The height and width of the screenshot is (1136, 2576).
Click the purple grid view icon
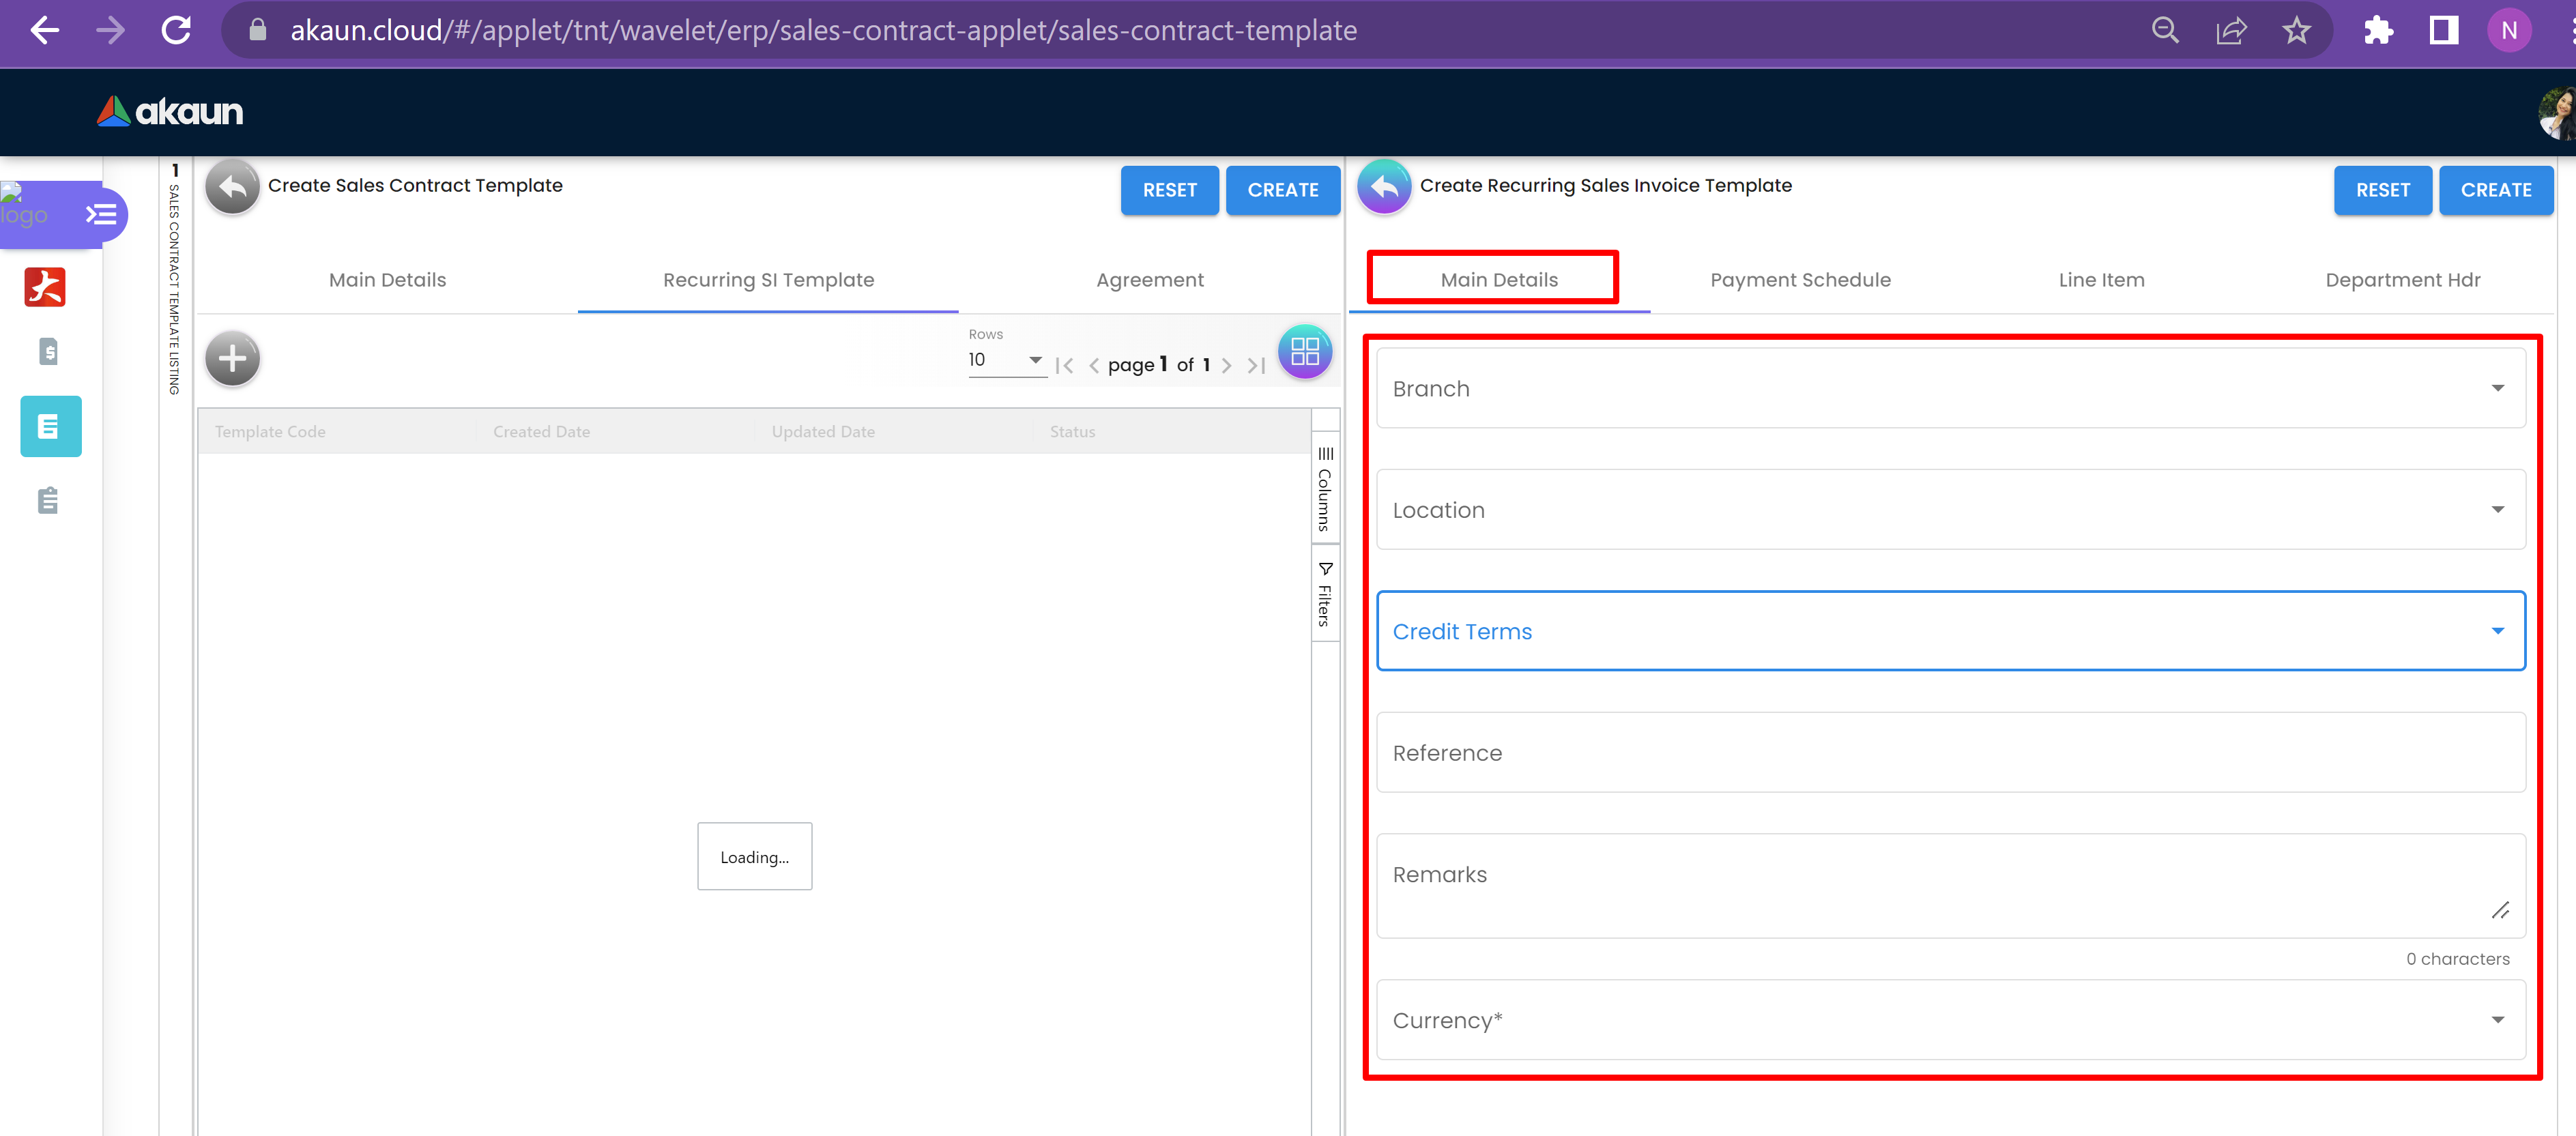pos(1304,352)
